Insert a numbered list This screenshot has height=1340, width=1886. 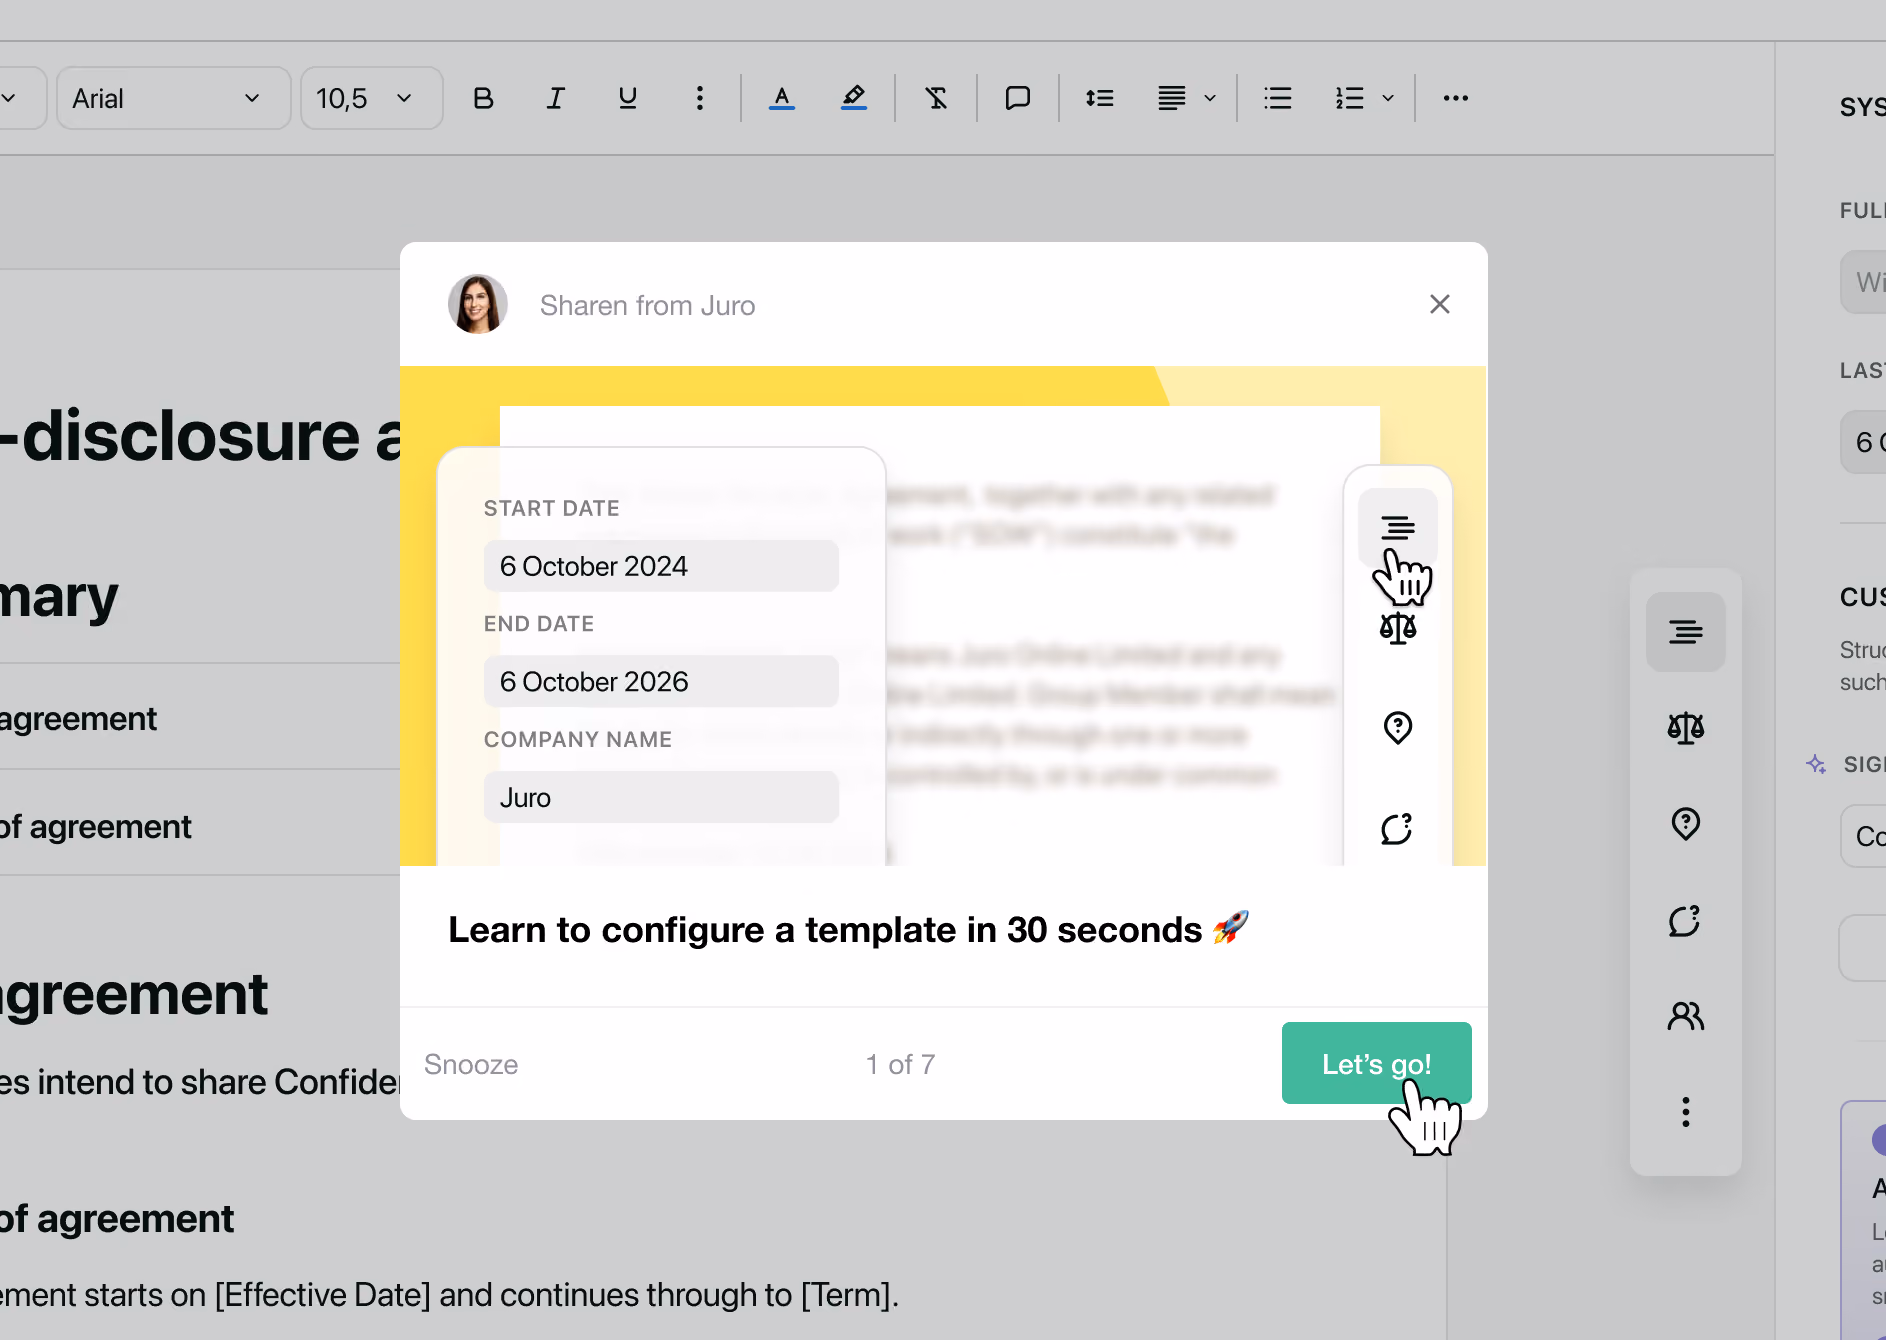pos(1350,98)
